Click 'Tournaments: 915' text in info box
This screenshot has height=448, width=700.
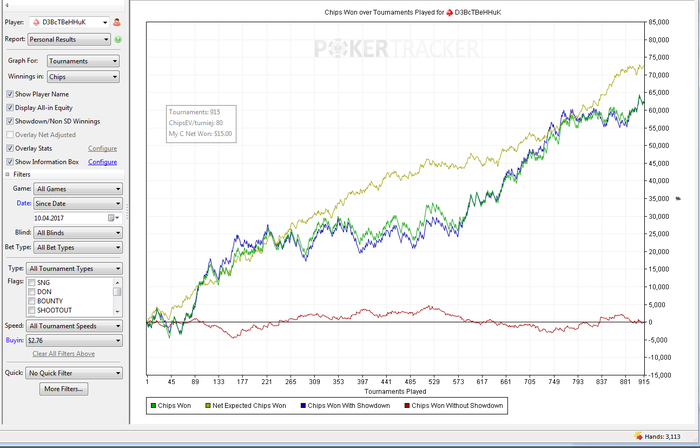tap(195, 112)
